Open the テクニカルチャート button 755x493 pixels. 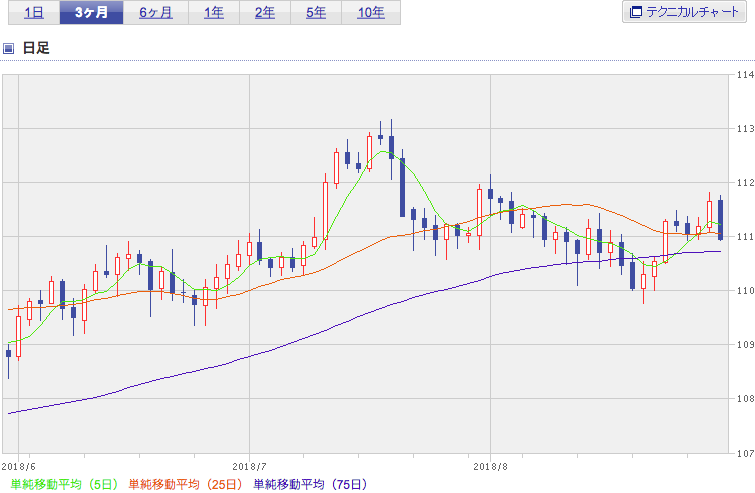(x=684, y=12)
